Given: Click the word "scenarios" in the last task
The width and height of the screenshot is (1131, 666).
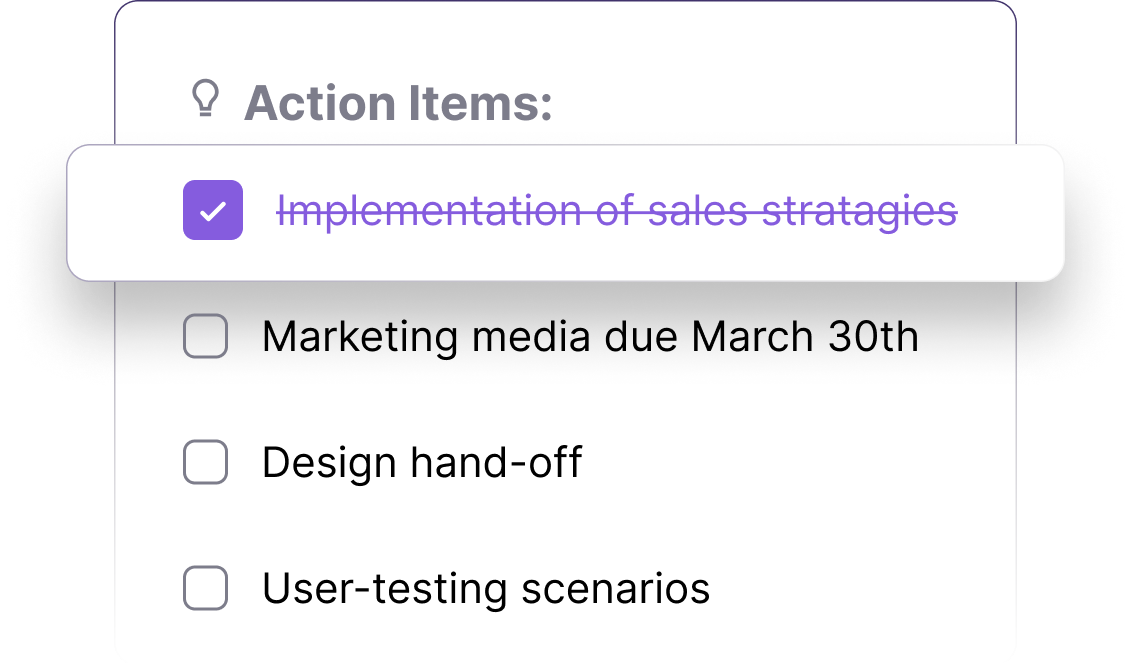Looking at the screenshot, I should (615, 590).
